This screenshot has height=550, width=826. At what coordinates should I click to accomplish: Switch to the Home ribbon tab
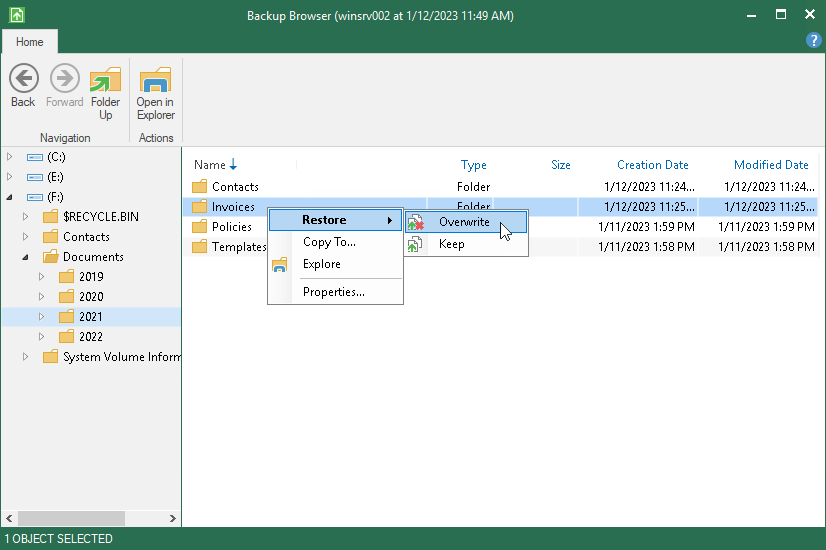click(x=30, y=42)
